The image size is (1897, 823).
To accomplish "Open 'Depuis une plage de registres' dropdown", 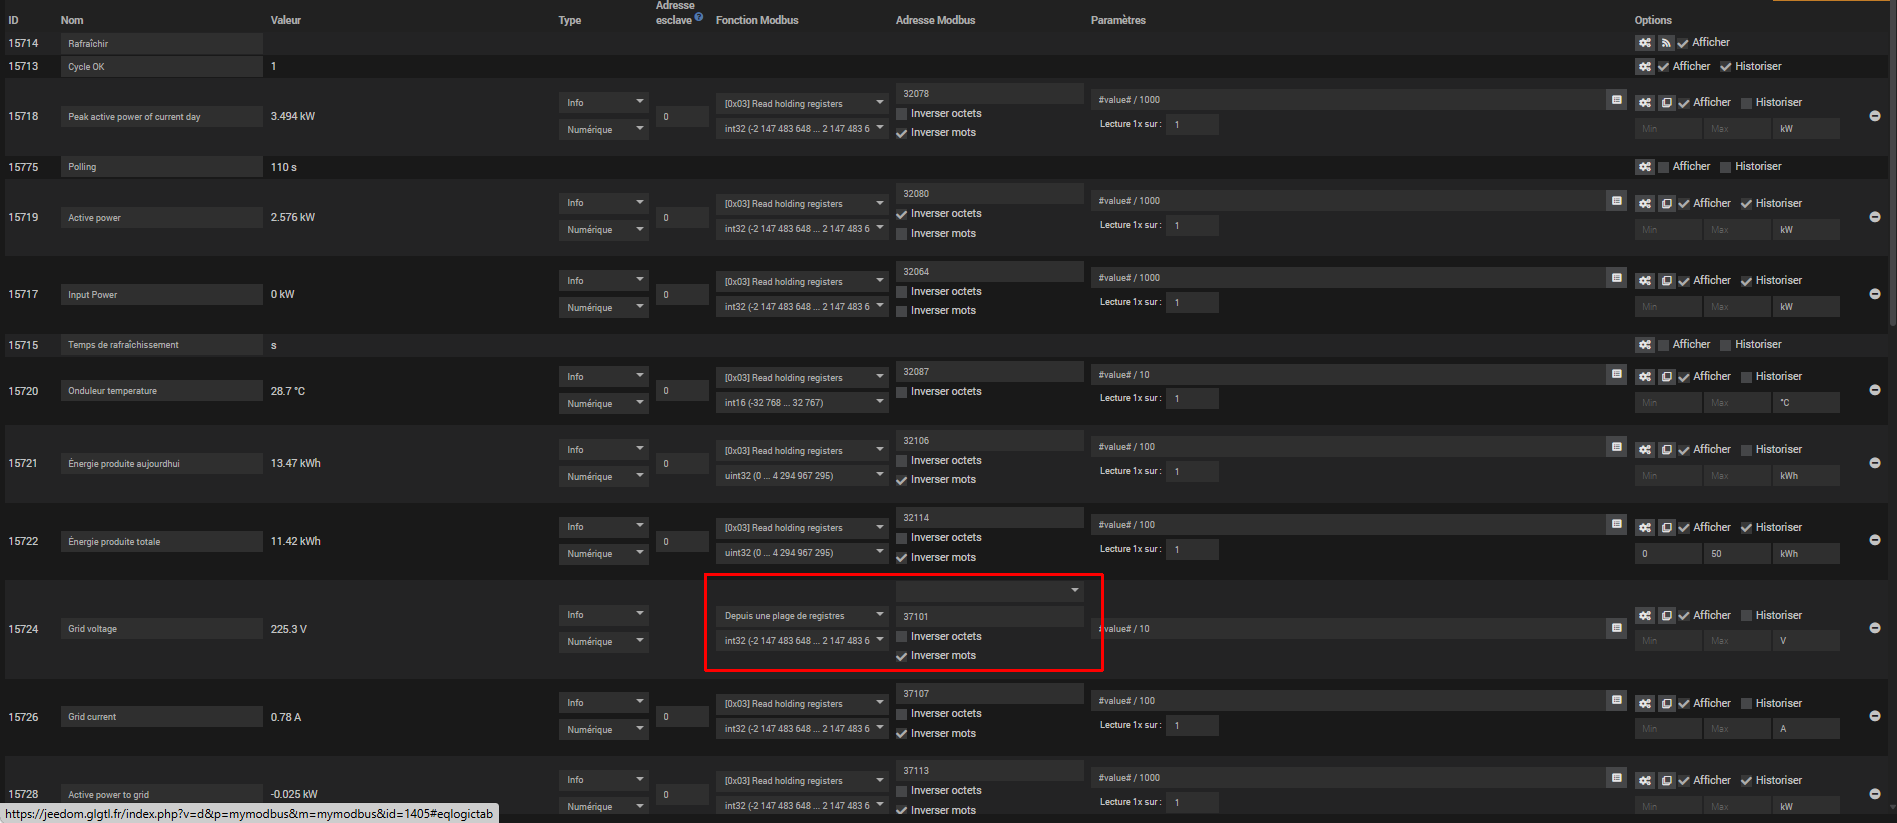I will pyautogui.click(x=802, y=616).
